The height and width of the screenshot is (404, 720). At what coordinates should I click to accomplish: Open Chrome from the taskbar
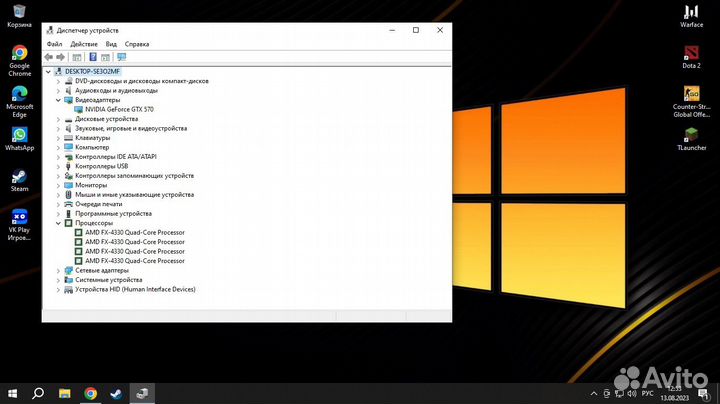(90, 393)
